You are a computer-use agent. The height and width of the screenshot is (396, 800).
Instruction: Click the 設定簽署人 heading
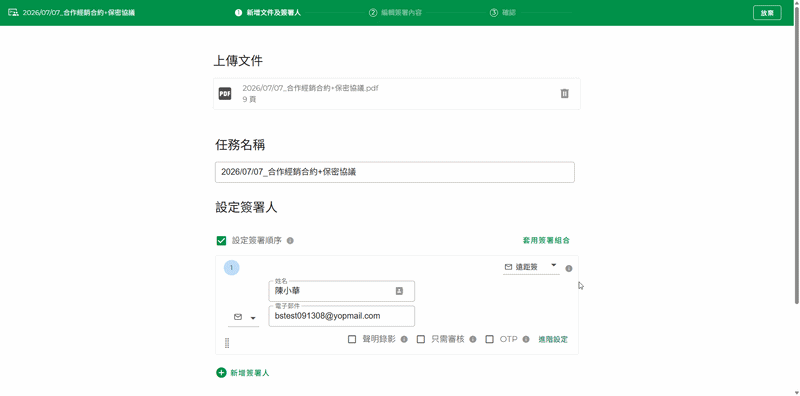coord(246,207)
